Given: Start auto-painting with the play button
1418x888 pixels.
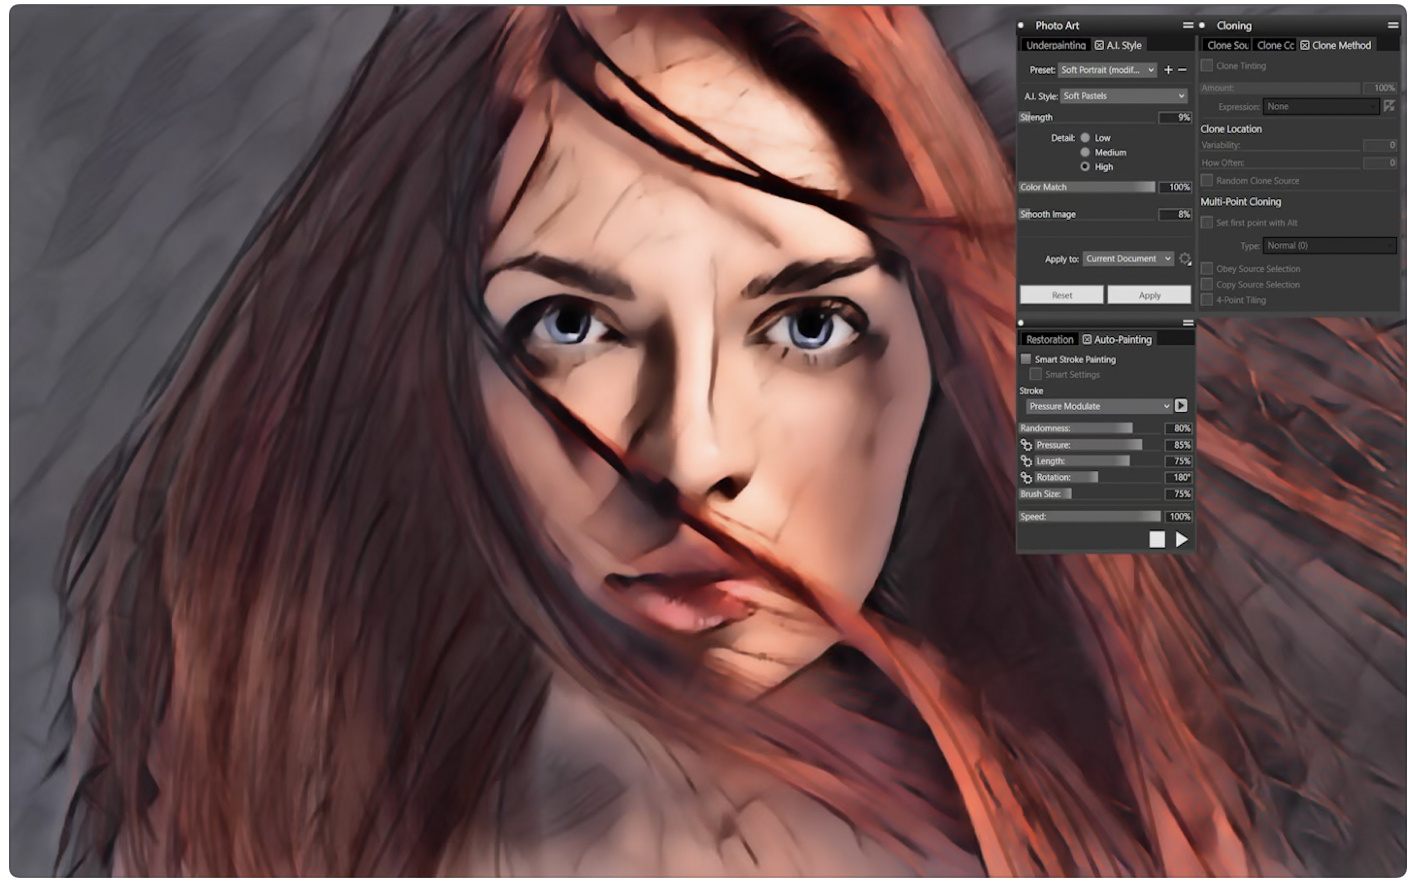Looking at the screenshot, I should 1182,540.
